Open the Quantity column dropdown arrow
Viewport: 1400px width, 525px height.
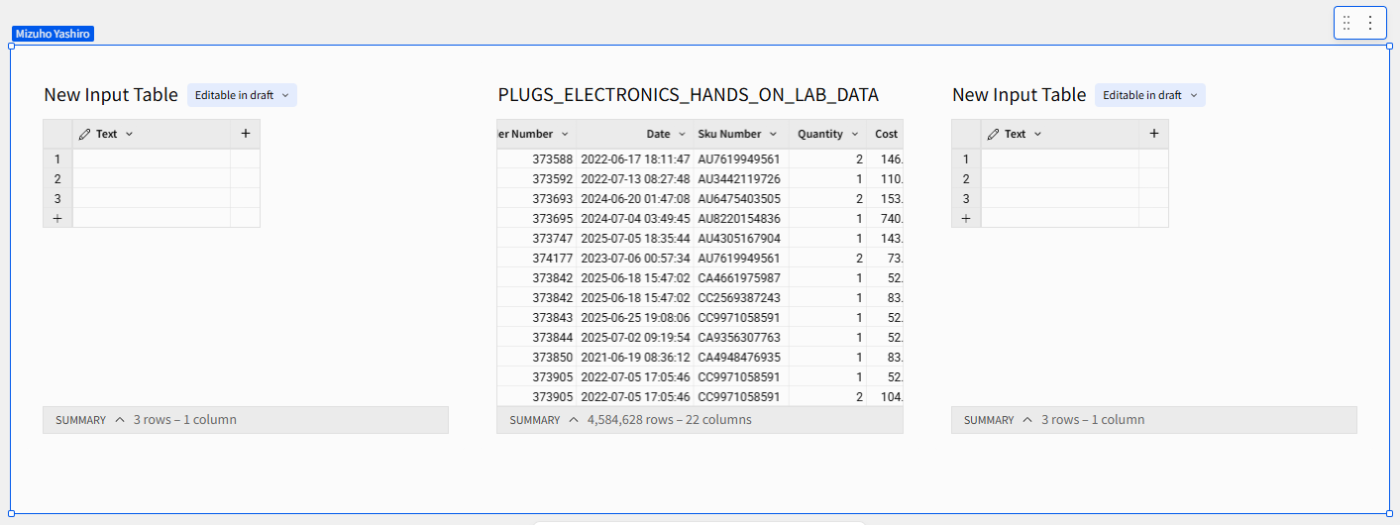(x=854, y=134)
